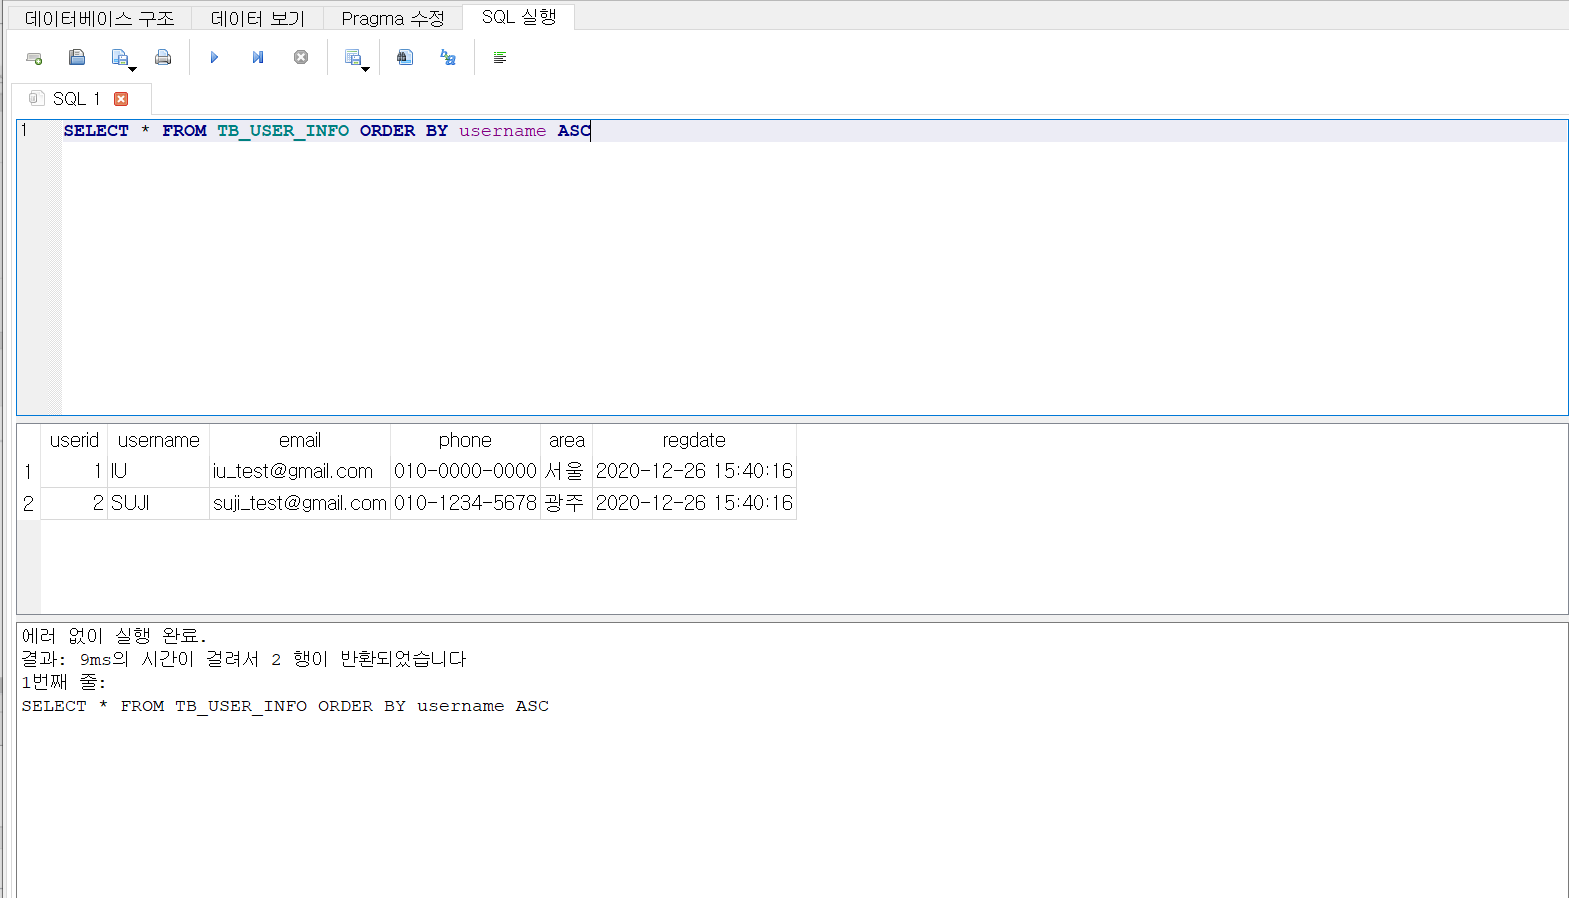Open a new SQL tab
Screen dimensions: 1569x898
click(34, 58)
